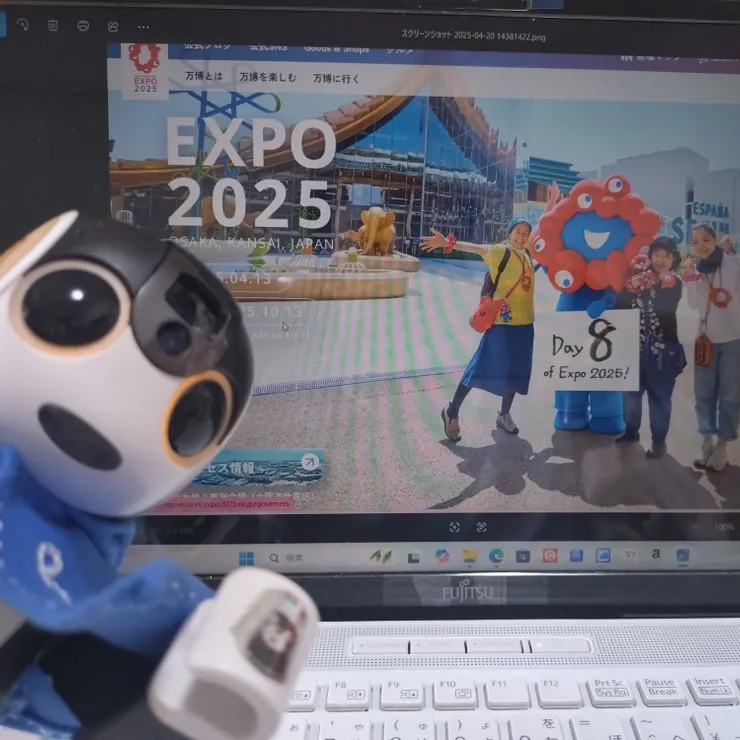Click the arrow icon on the アクセス情報 banner

[310, 462]
